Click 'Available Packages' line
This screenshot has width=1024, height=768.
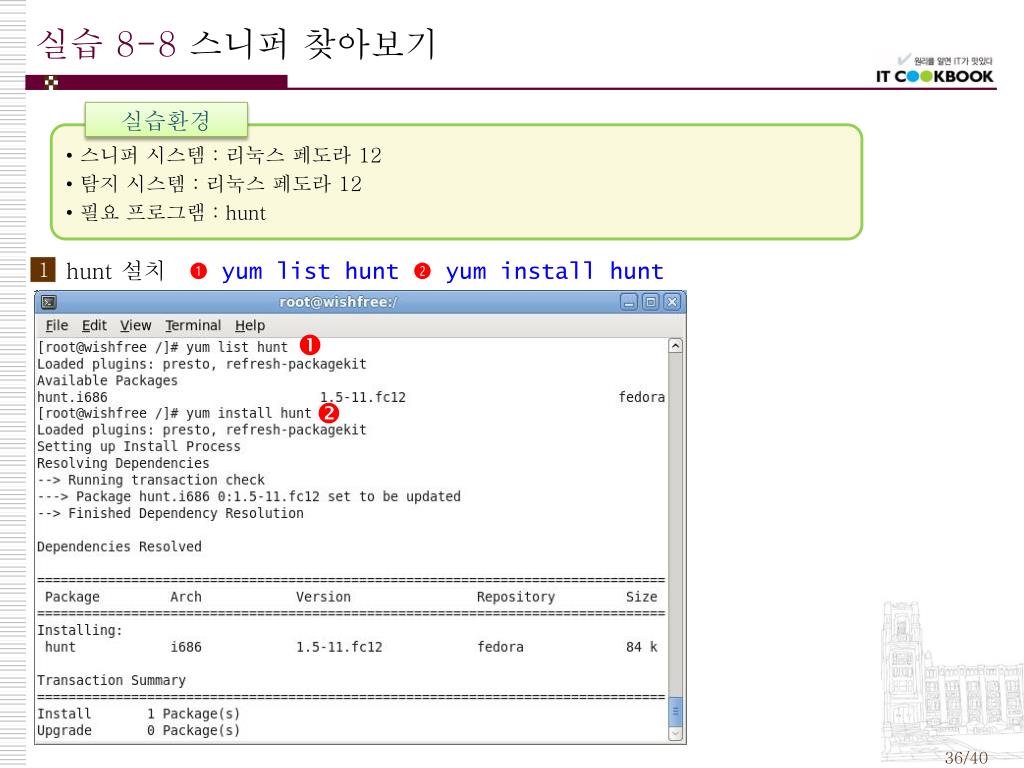(107, 380)
